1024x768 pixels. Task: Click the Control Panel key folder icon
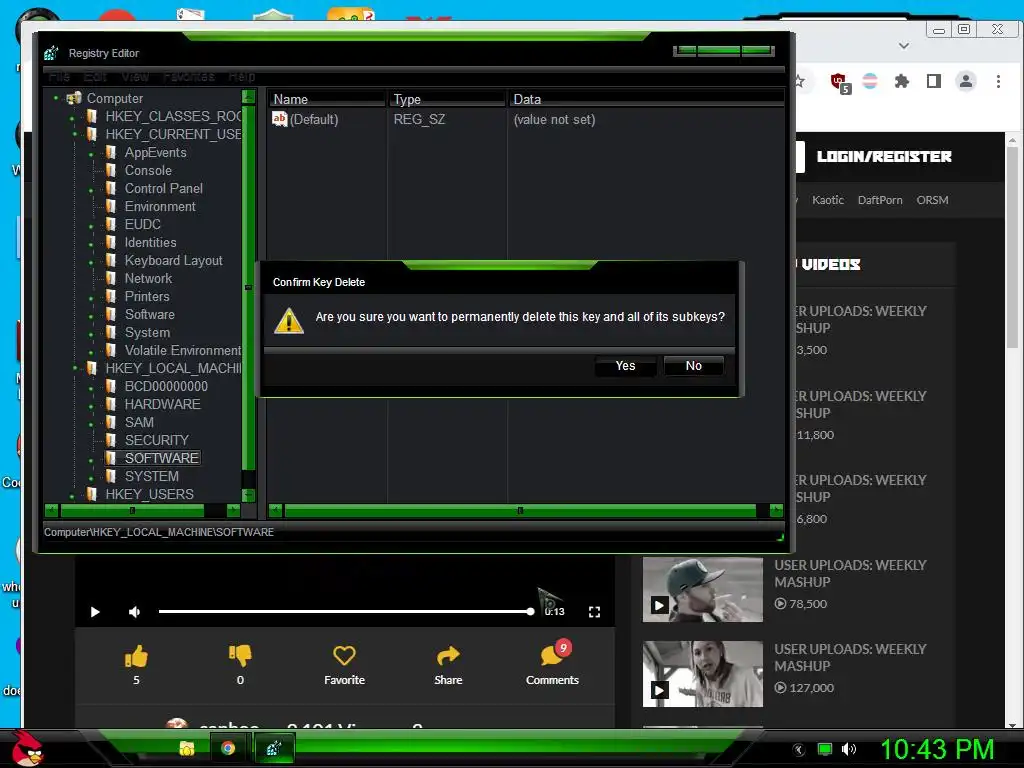110,188
